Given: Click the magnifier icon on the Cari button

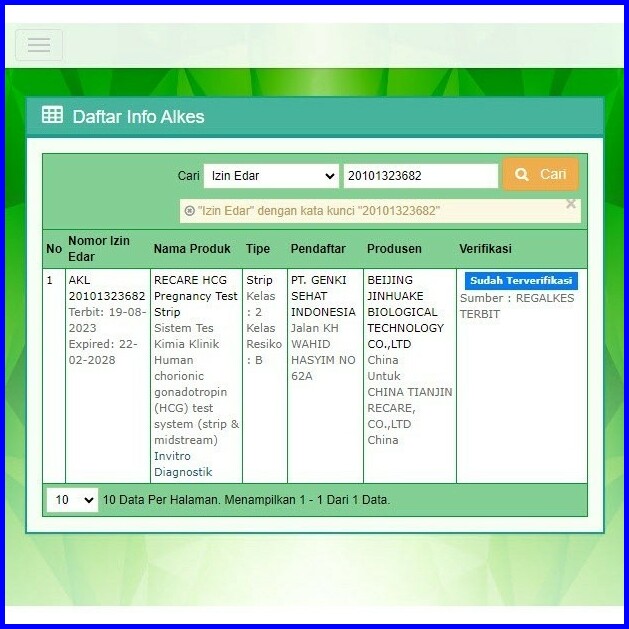Looking at the screenshot, I should tap(521, 175).
